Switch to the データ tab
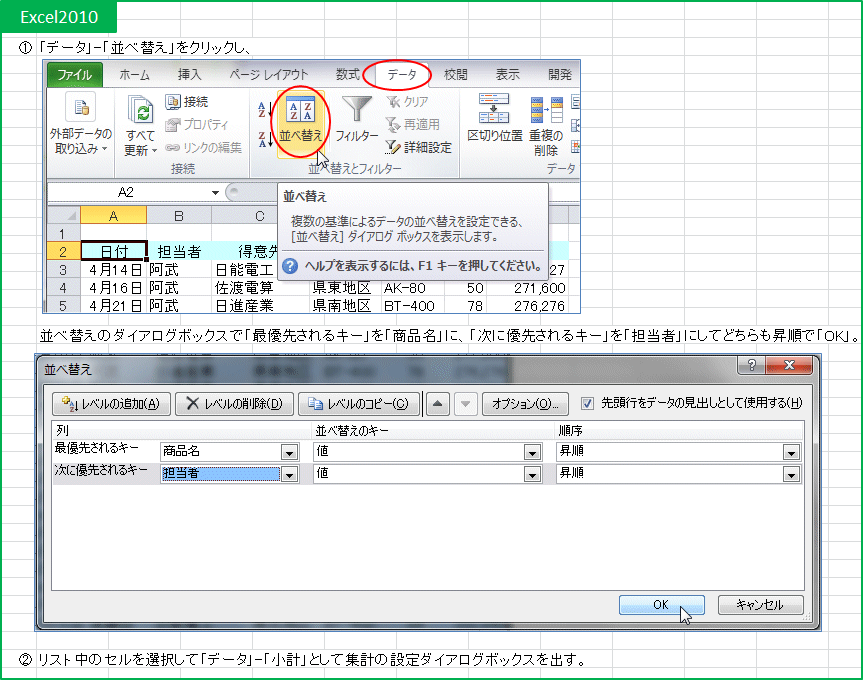The height and width of the screenshot is (680, 863). [401, 75]
